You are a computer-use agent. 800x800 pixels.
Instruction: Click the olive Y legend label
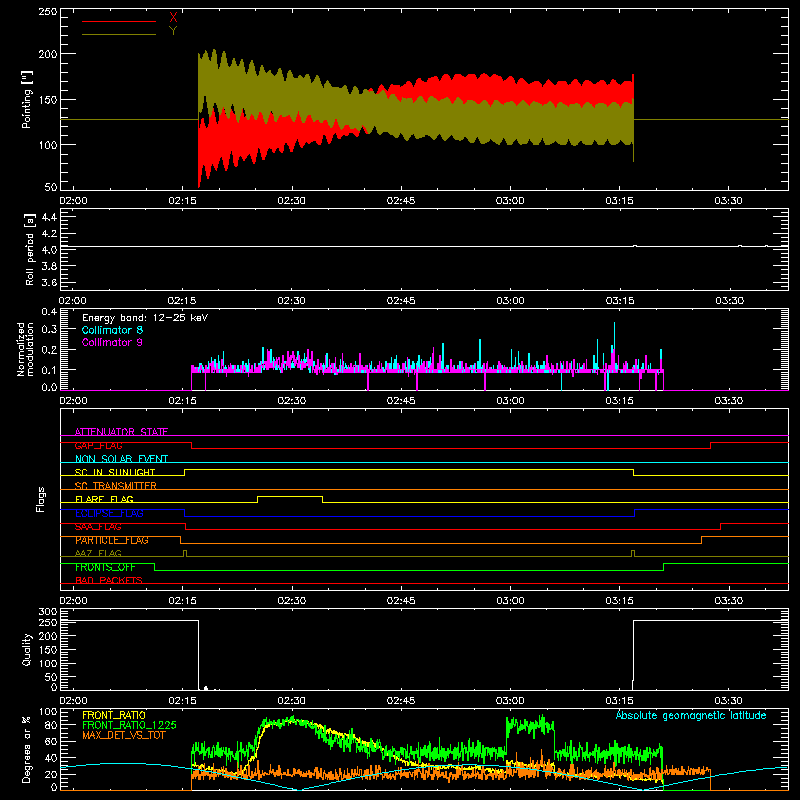pos(173,31)
